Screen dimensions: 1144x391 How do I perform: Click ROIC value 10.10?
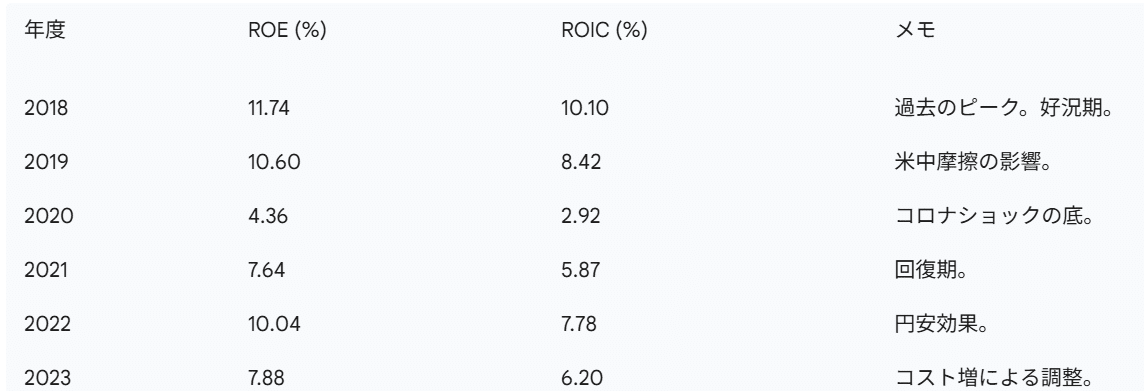click(x=585, y=108)
